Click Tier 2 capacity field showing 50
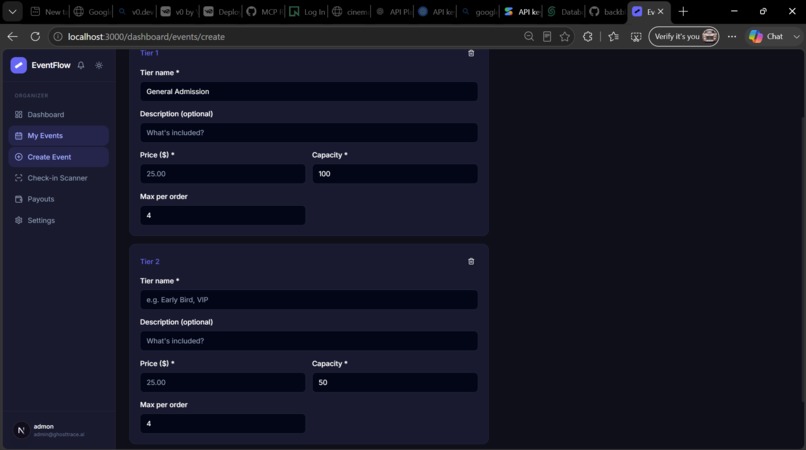 pyautogui.click(x=395, y=383)
